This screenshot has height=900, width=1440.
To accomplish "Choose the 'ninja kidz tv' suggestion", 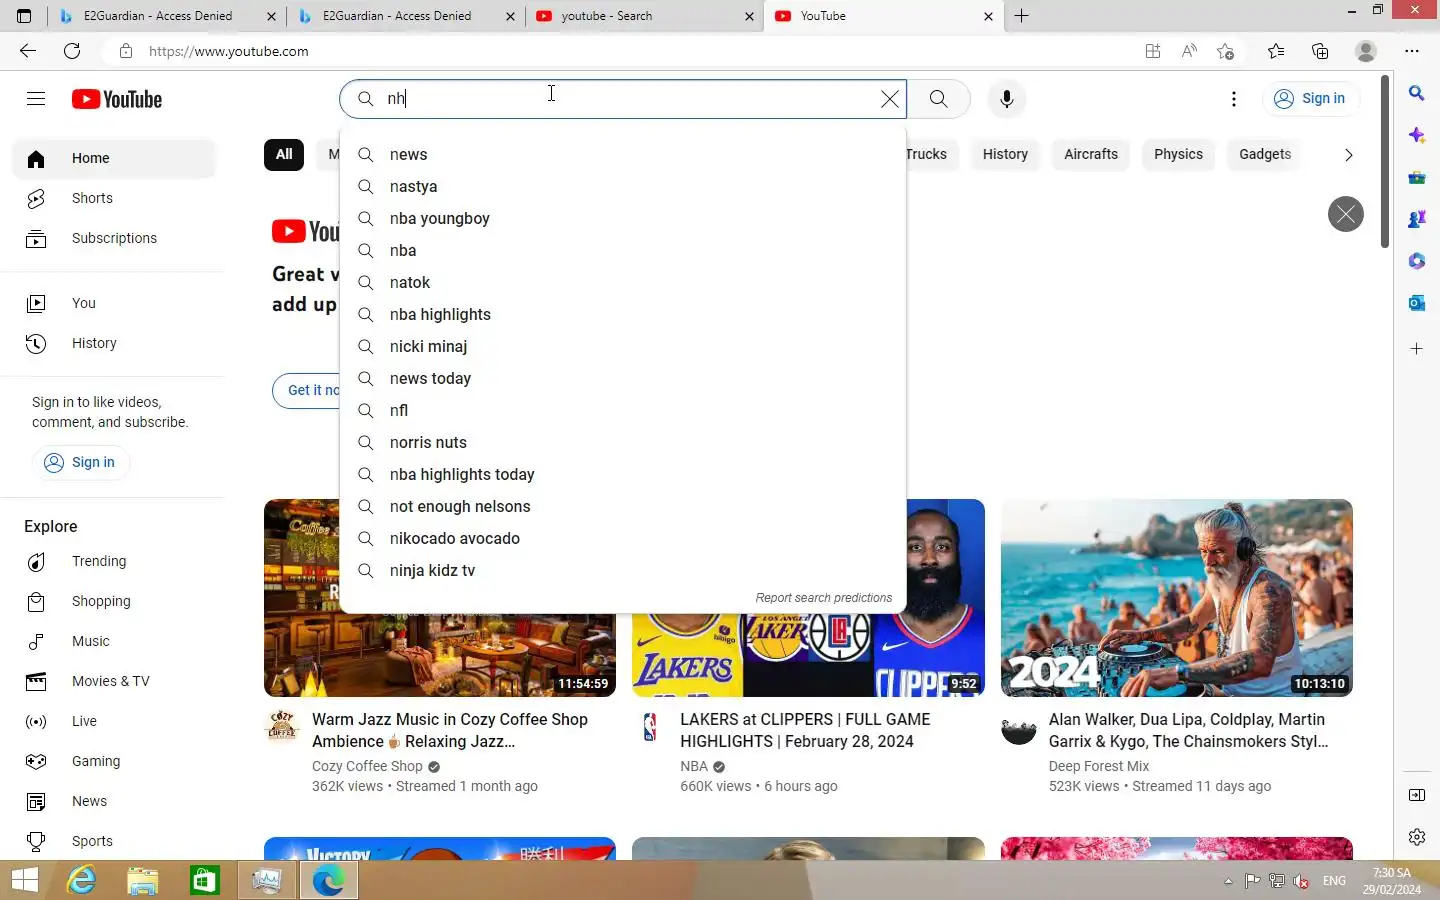I will point(623,570).
